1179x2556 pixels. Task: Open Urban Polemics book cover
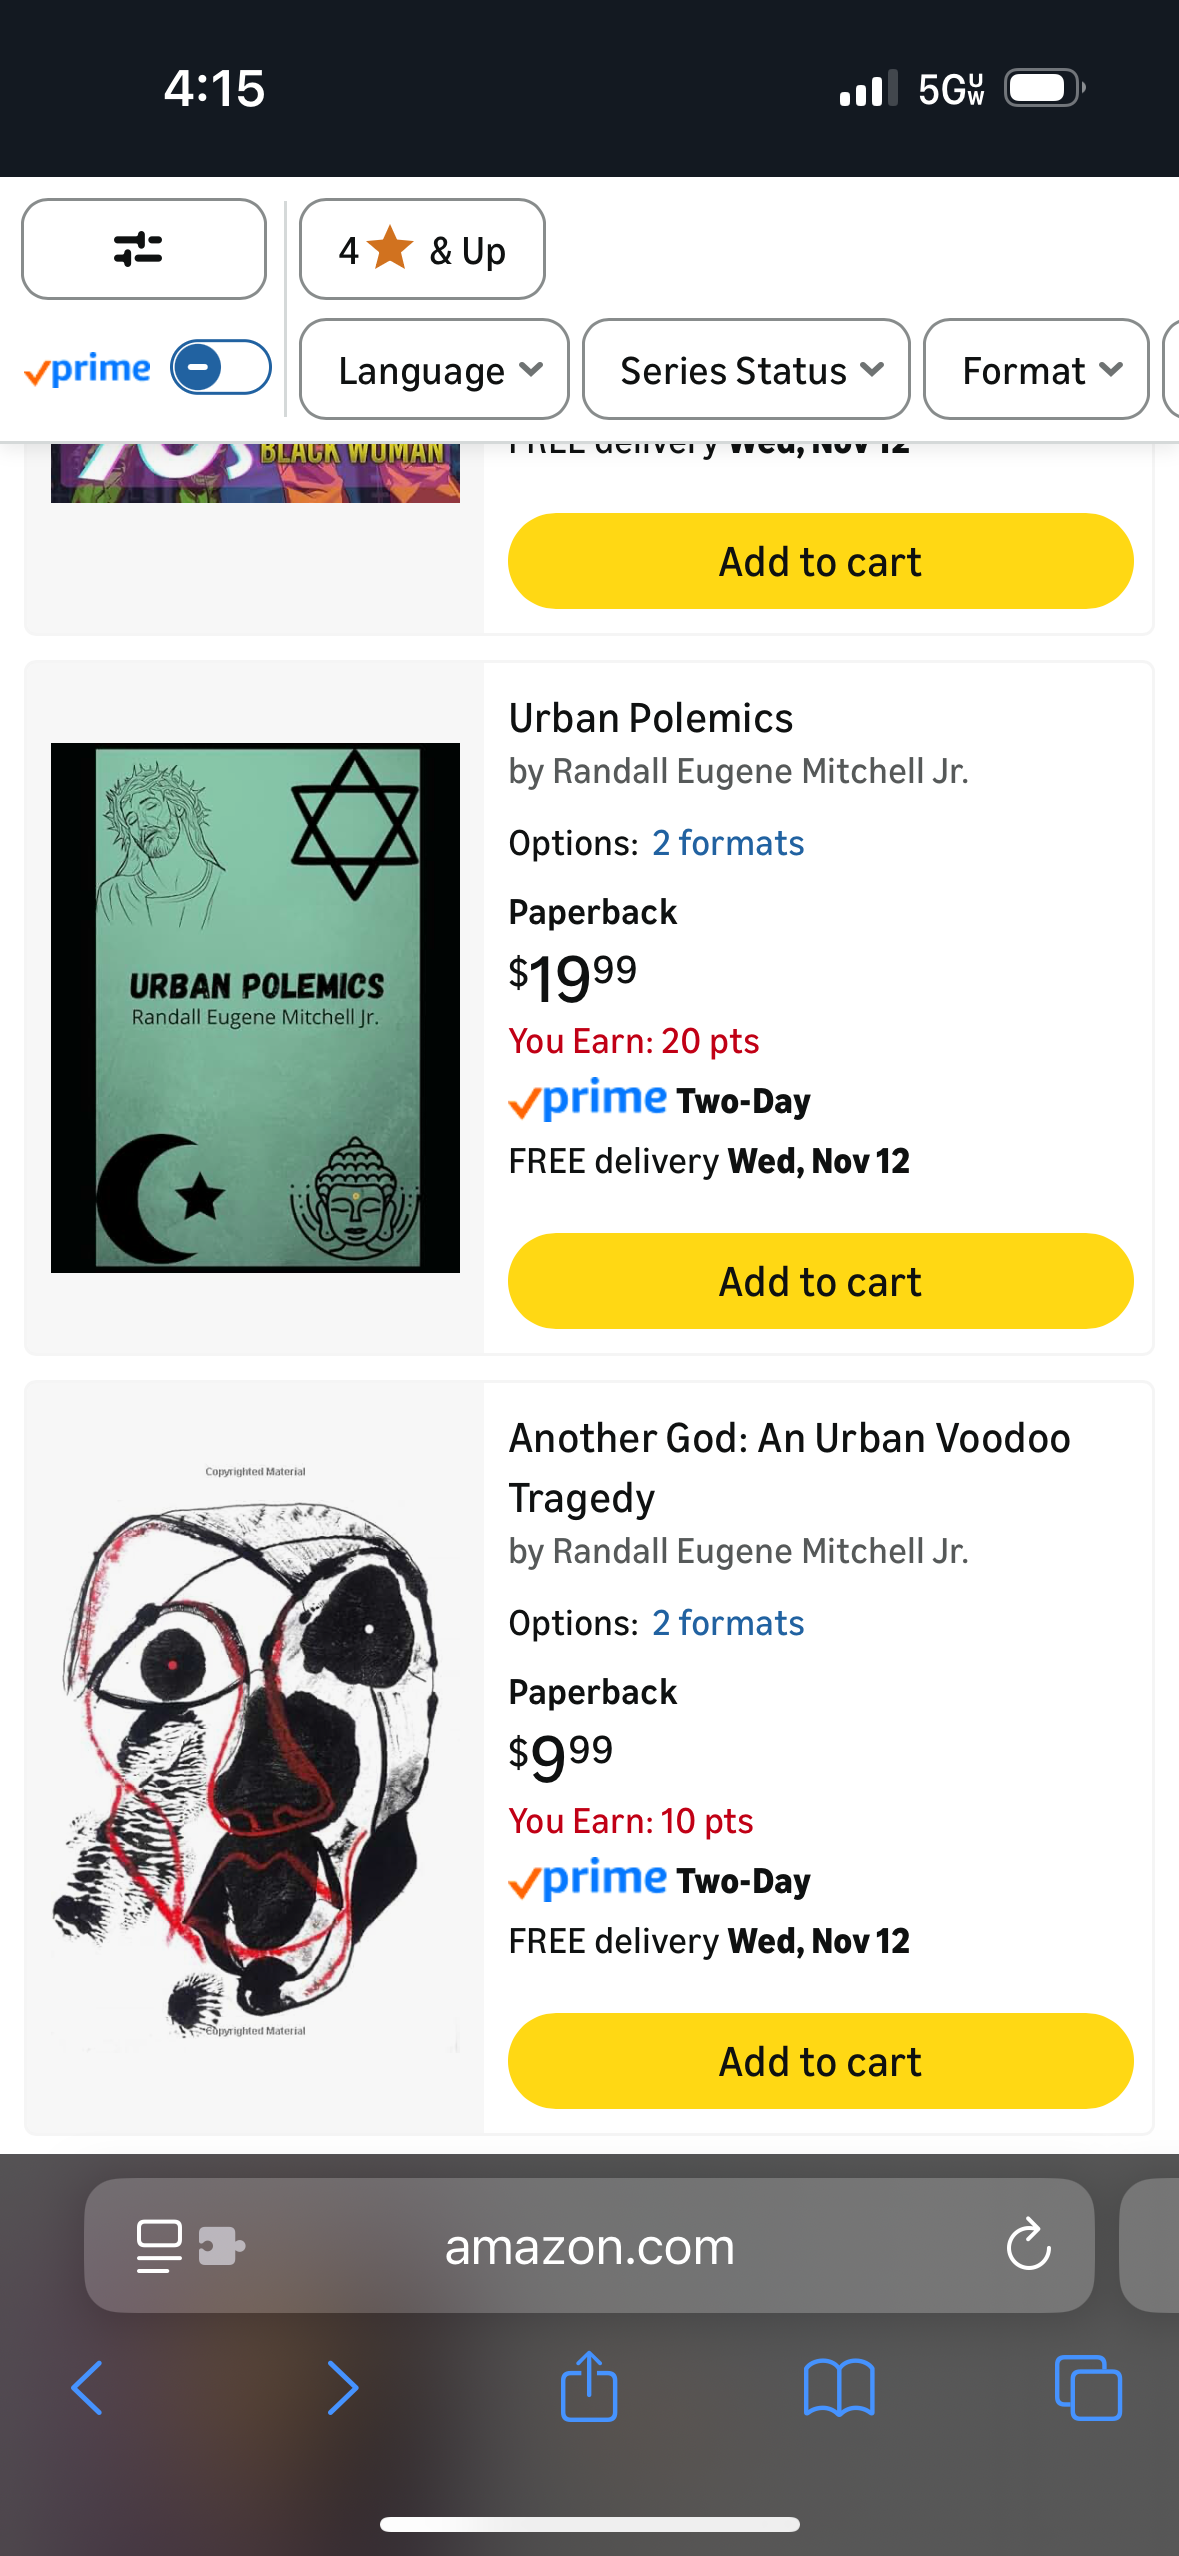pos(255,1007)
